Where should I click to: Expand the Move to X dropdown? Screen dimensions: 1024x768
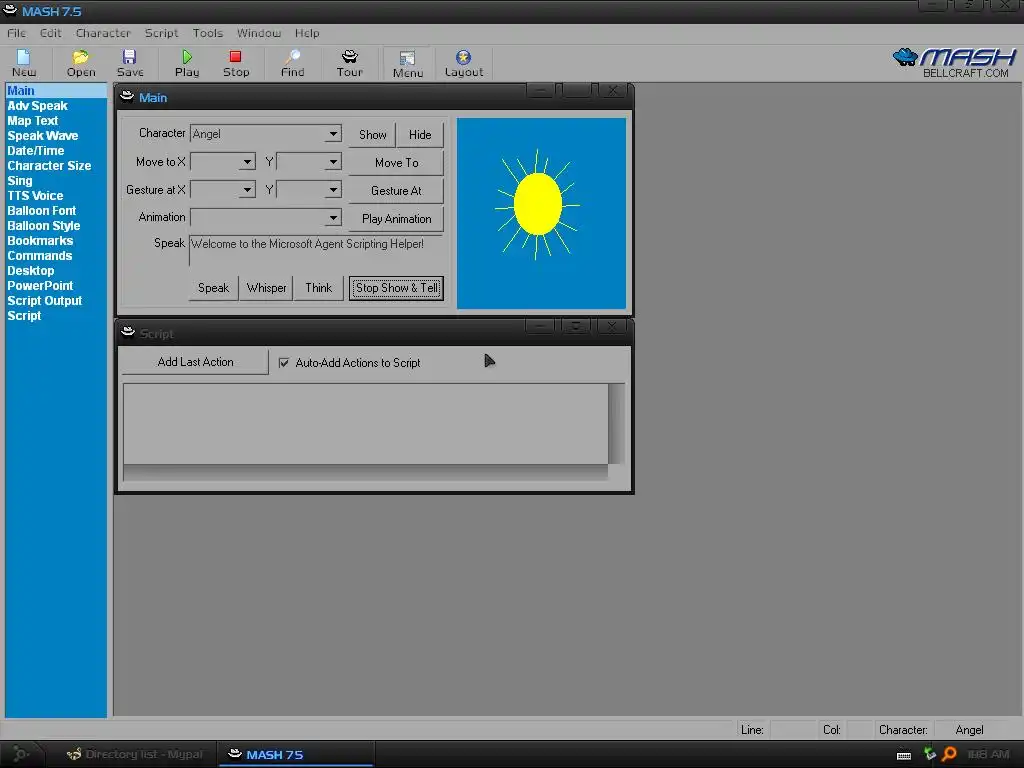coord(247,162)
